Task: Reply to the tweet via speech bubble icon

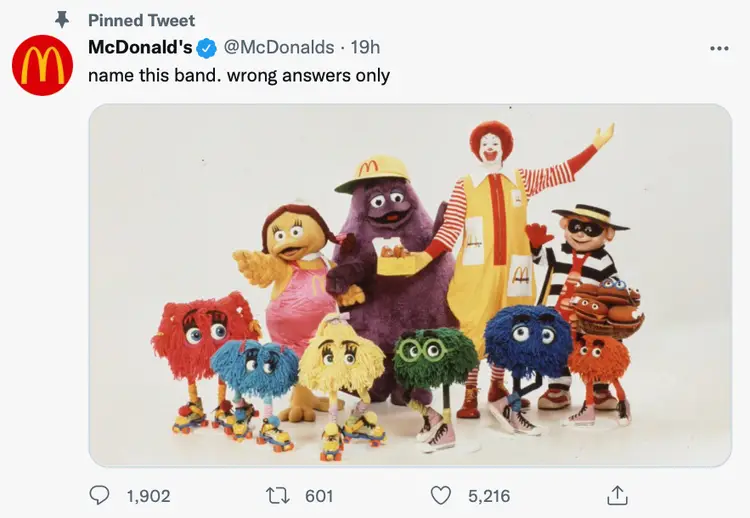Action: 100,495
